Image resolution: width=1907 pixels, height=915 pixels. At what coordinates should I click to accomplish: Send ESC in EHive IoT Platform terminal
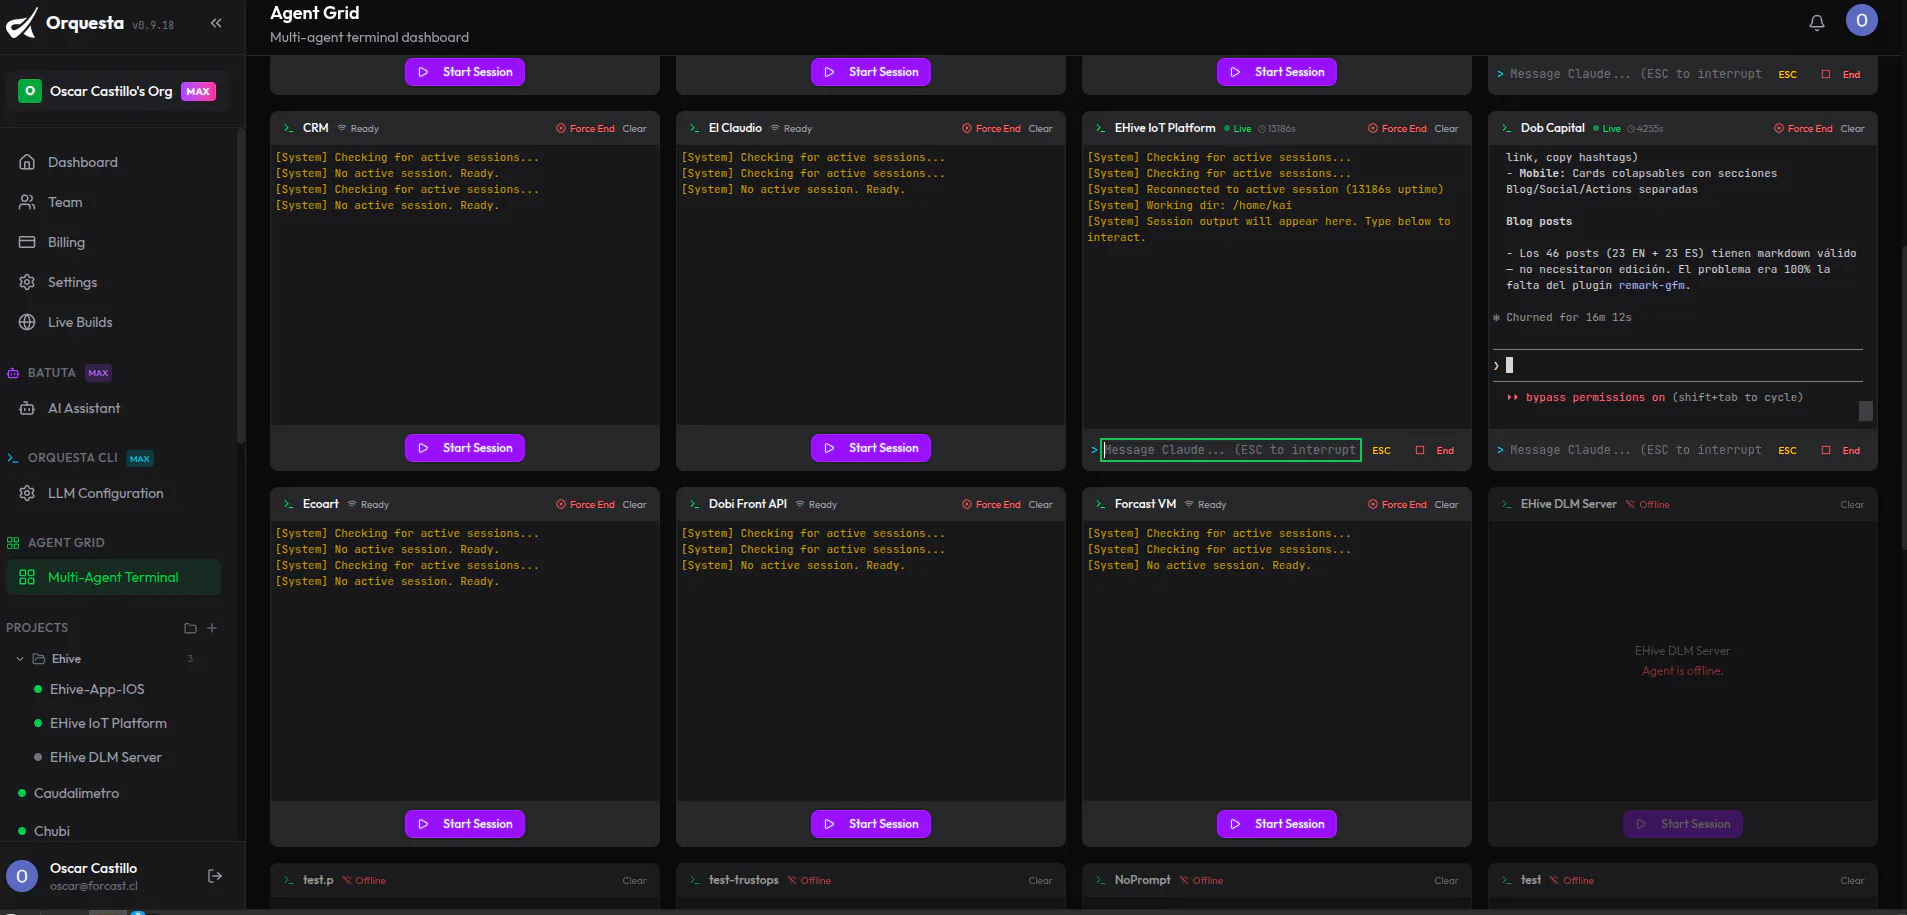pyautogui.click(x=1381, y=450)
